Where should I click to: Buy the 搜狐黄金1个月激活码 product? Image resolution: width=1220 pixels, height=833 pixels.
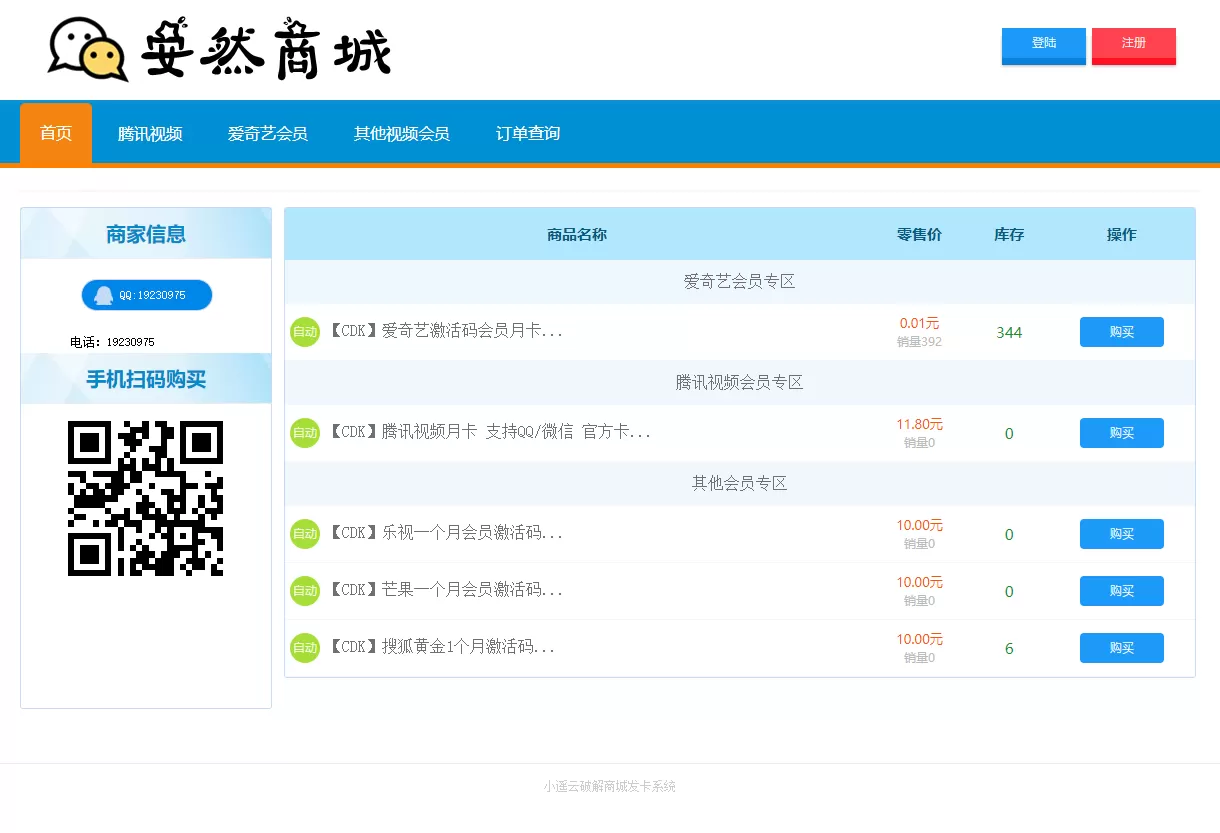coord(1122,648)
